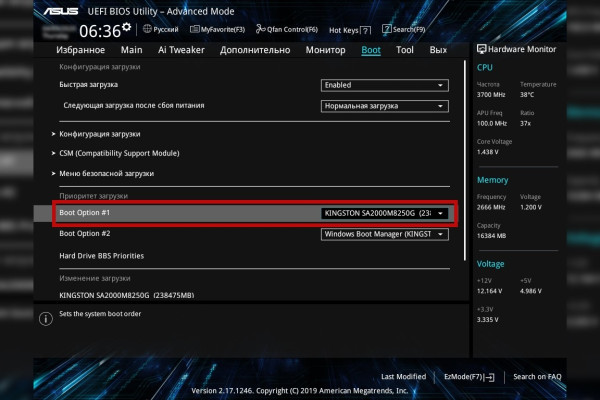This screenshot has height=400, width=600.
Task: Click Следующая загрузка после сбоя питания label
Action: click(x=134, y=105)
